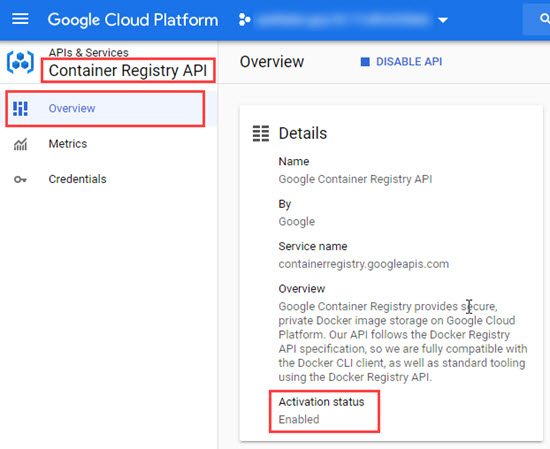550x449 pixels.
Task: Click the blurred project name selector
Action: tap(342, 20)
